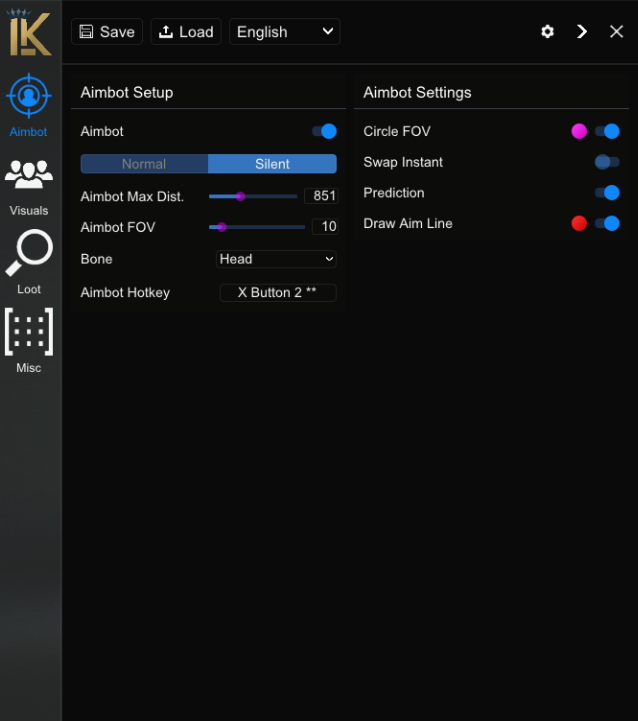Open the Aimbot section in sidebar
The image size is (638, 721).
coord(29,98)
